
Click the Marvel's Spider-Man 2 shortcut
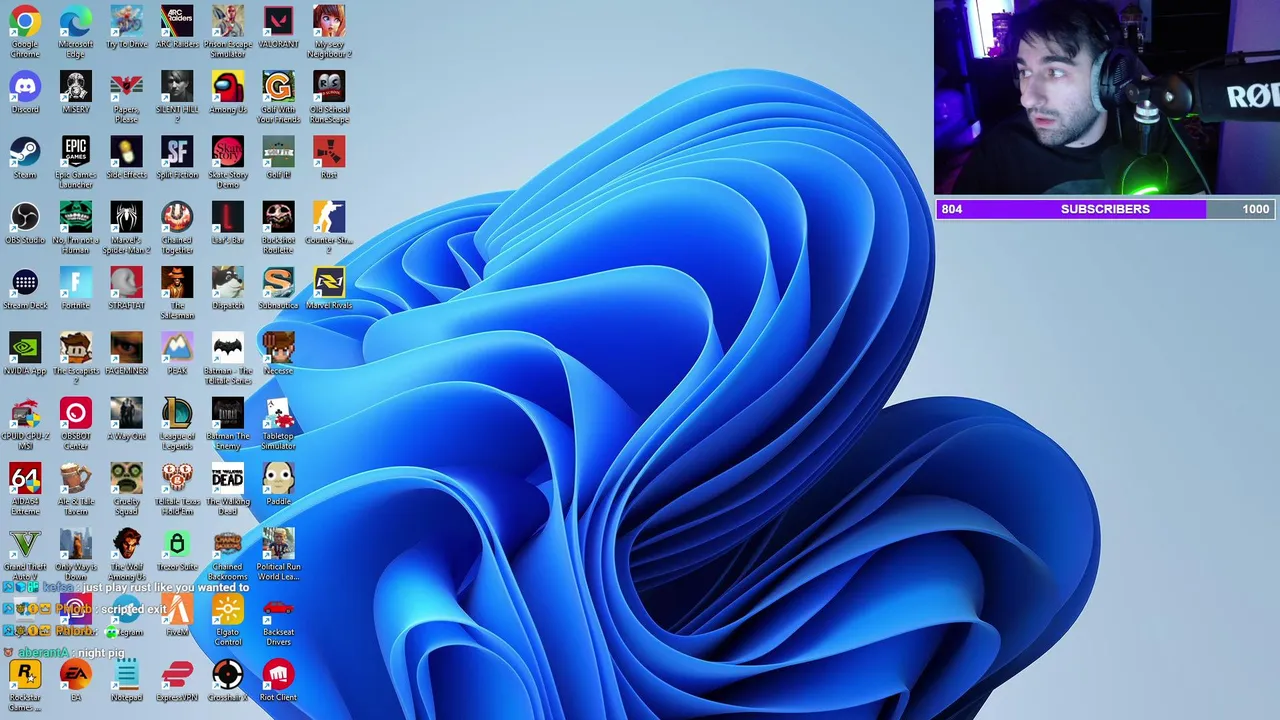click(x=126, y=217)
